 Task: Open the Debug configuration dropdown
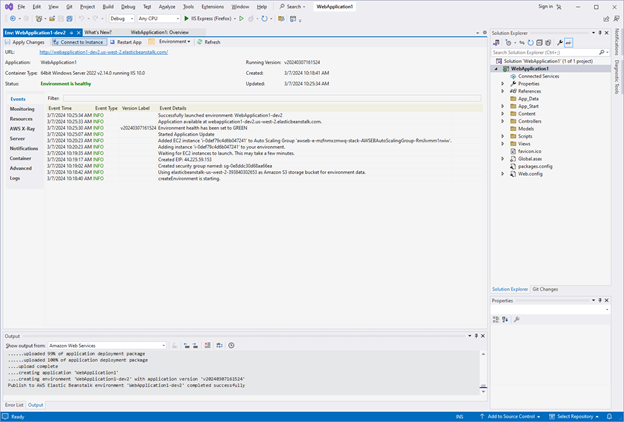(x=121, y=18)
